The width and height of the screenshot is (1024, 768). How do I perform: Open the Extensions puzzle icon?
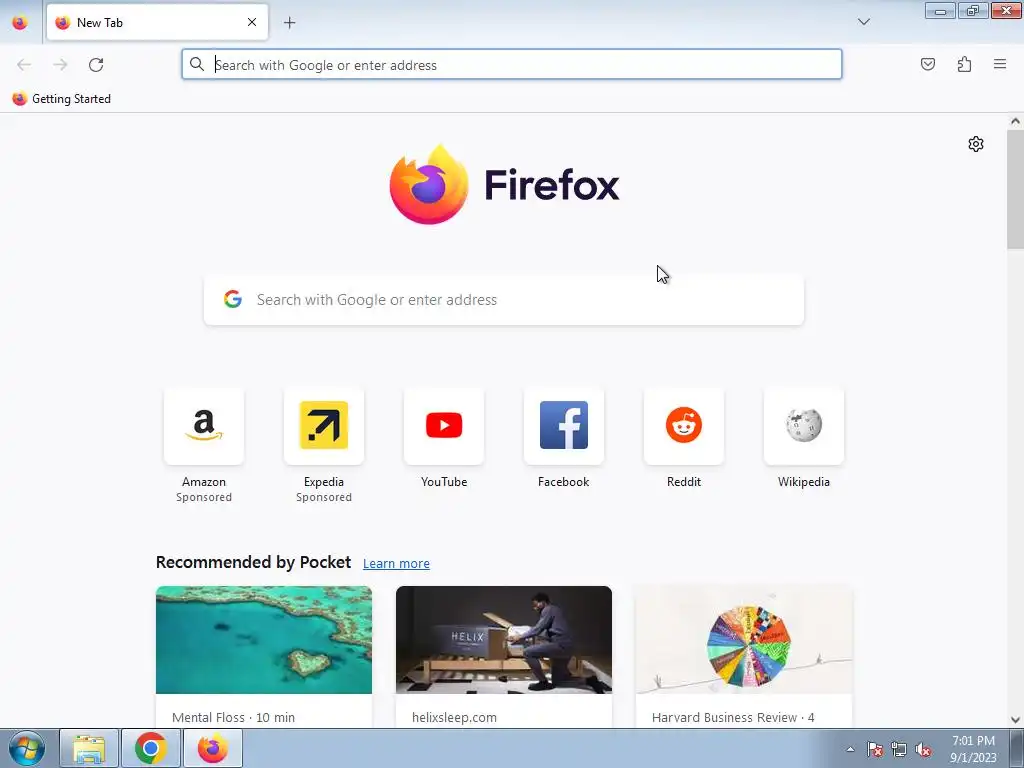(x=964, y=64)
